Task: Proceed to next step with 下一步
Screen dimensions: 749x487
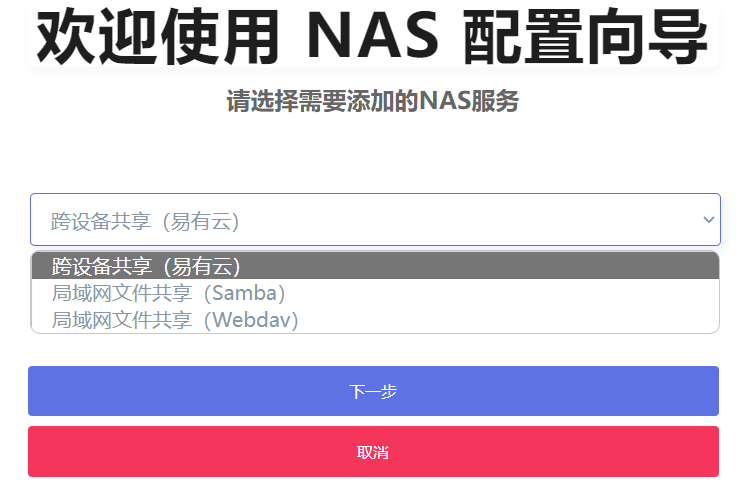Action: pos(373,391)
